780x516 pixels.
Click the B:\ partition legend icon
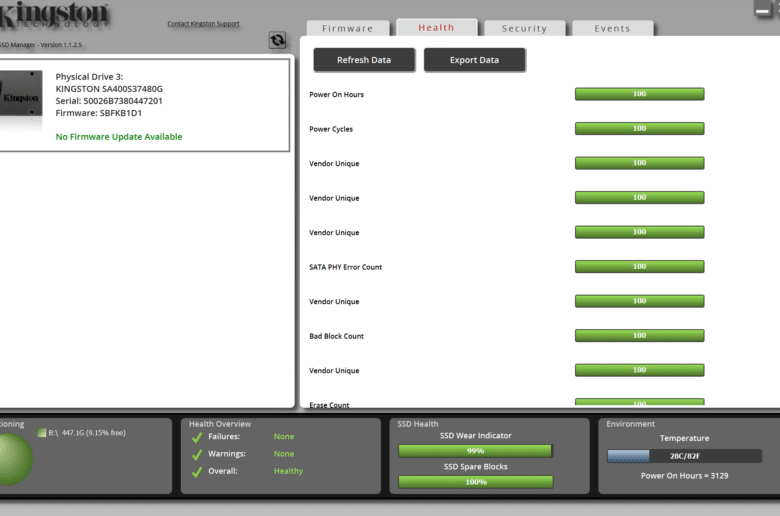[x=42, y=433]
